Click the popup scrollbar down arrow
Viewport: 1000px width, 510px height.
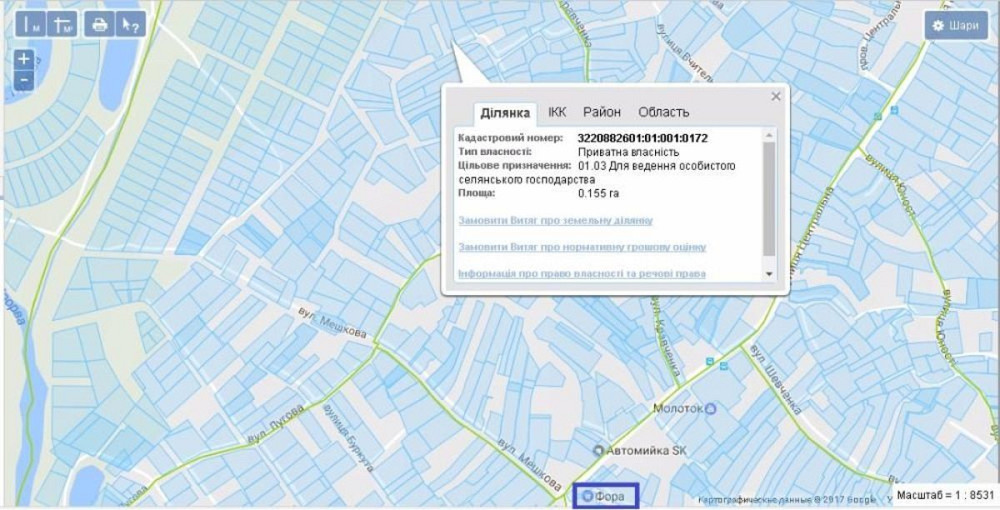click(769, 273)
